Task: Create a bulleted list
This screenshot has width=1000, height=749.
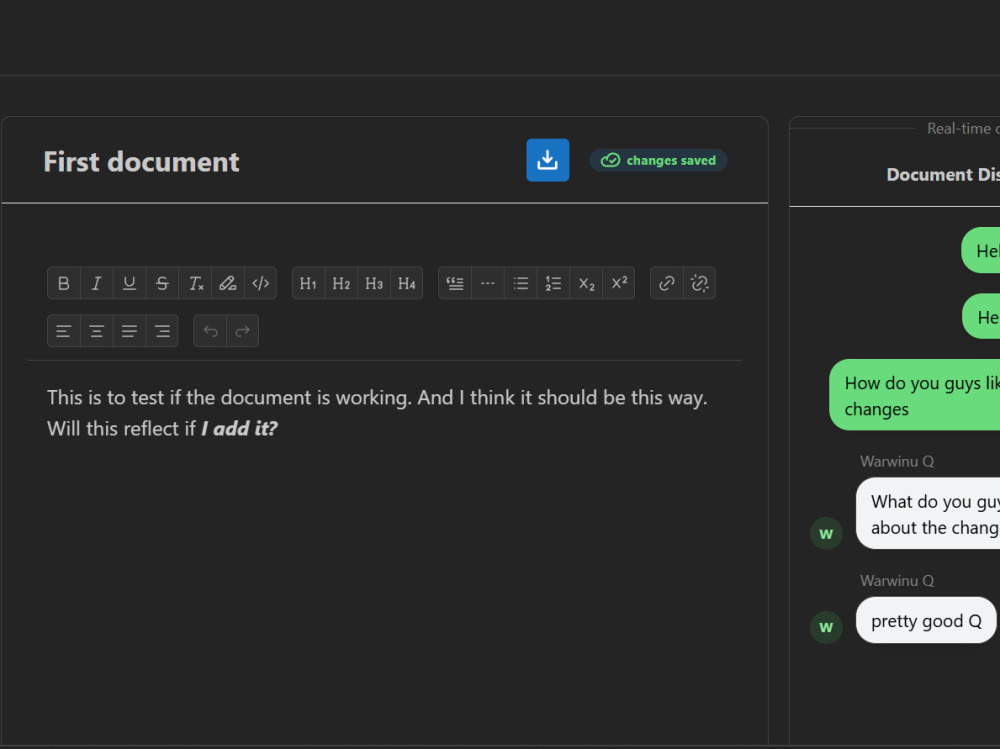Action: [520, 283]
